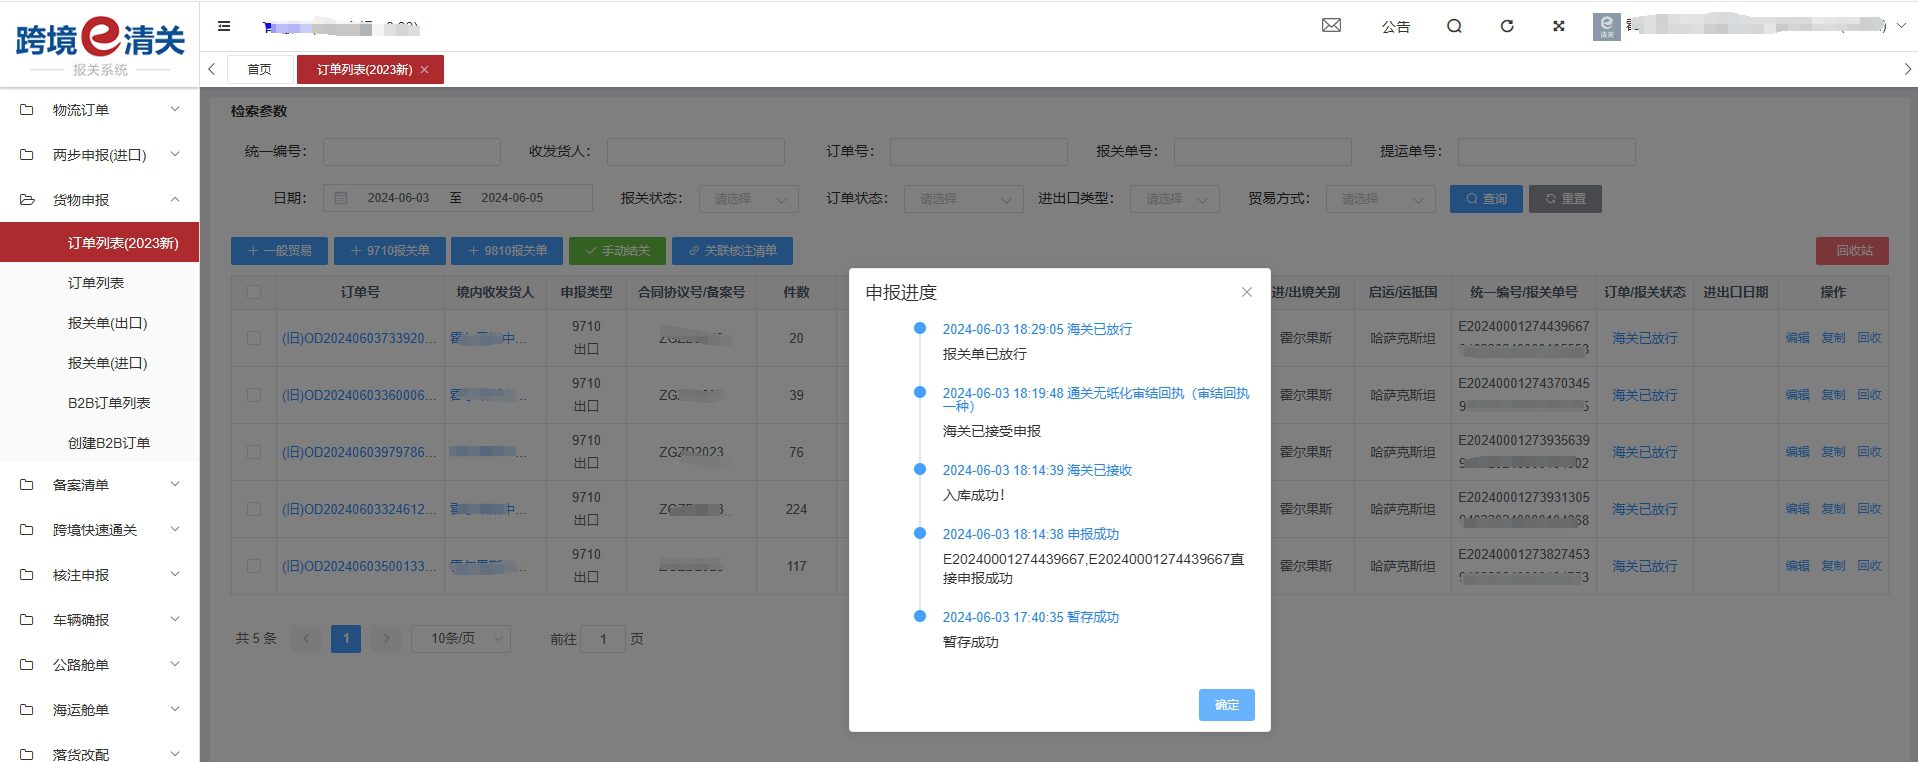The height and width of the screenshot is (762, 1918).
Task: Click the 查询 search button
Action: point(1485,199)
